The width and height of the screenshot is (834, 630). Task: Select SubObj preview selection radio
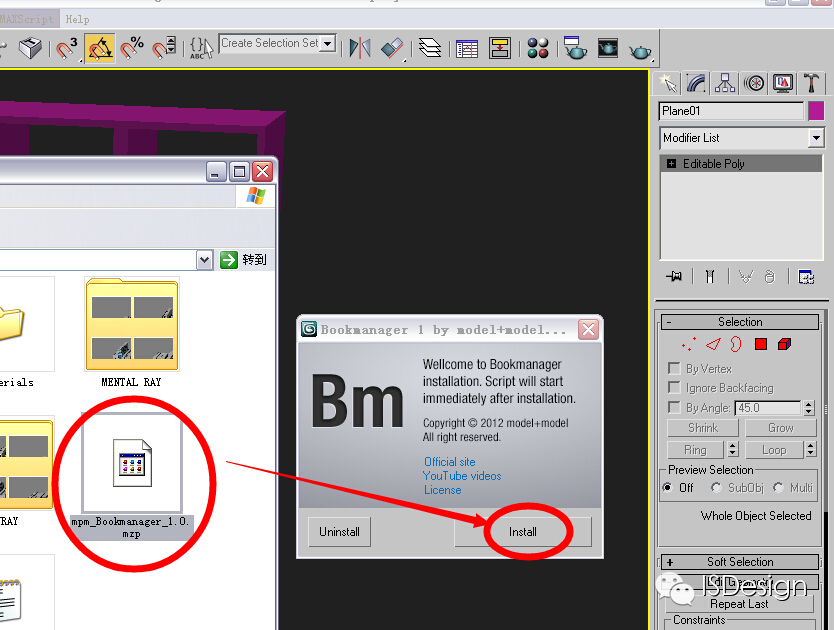[x=716, y=487]
